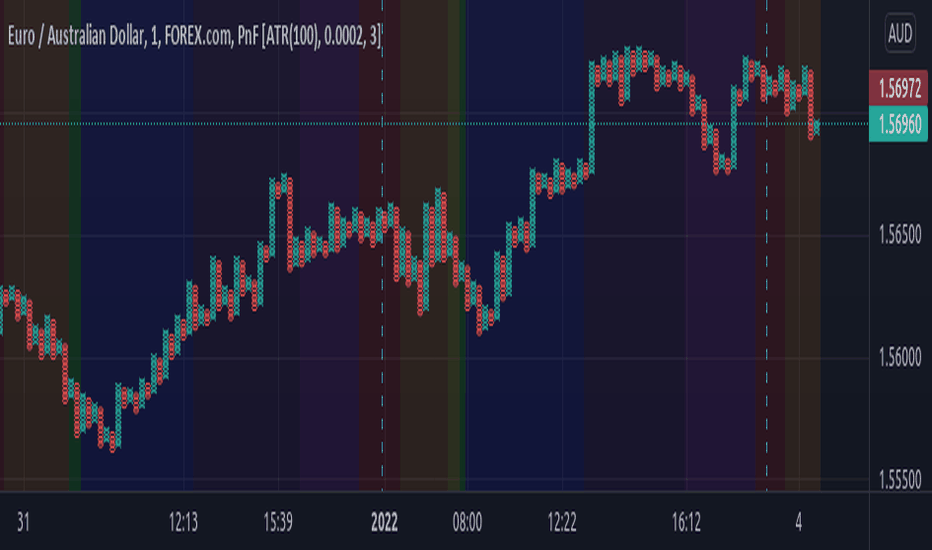The width and height of the screenshot is (932, 550).
Task: Click the 12:22 time axis label
Action: click(562, 523)
